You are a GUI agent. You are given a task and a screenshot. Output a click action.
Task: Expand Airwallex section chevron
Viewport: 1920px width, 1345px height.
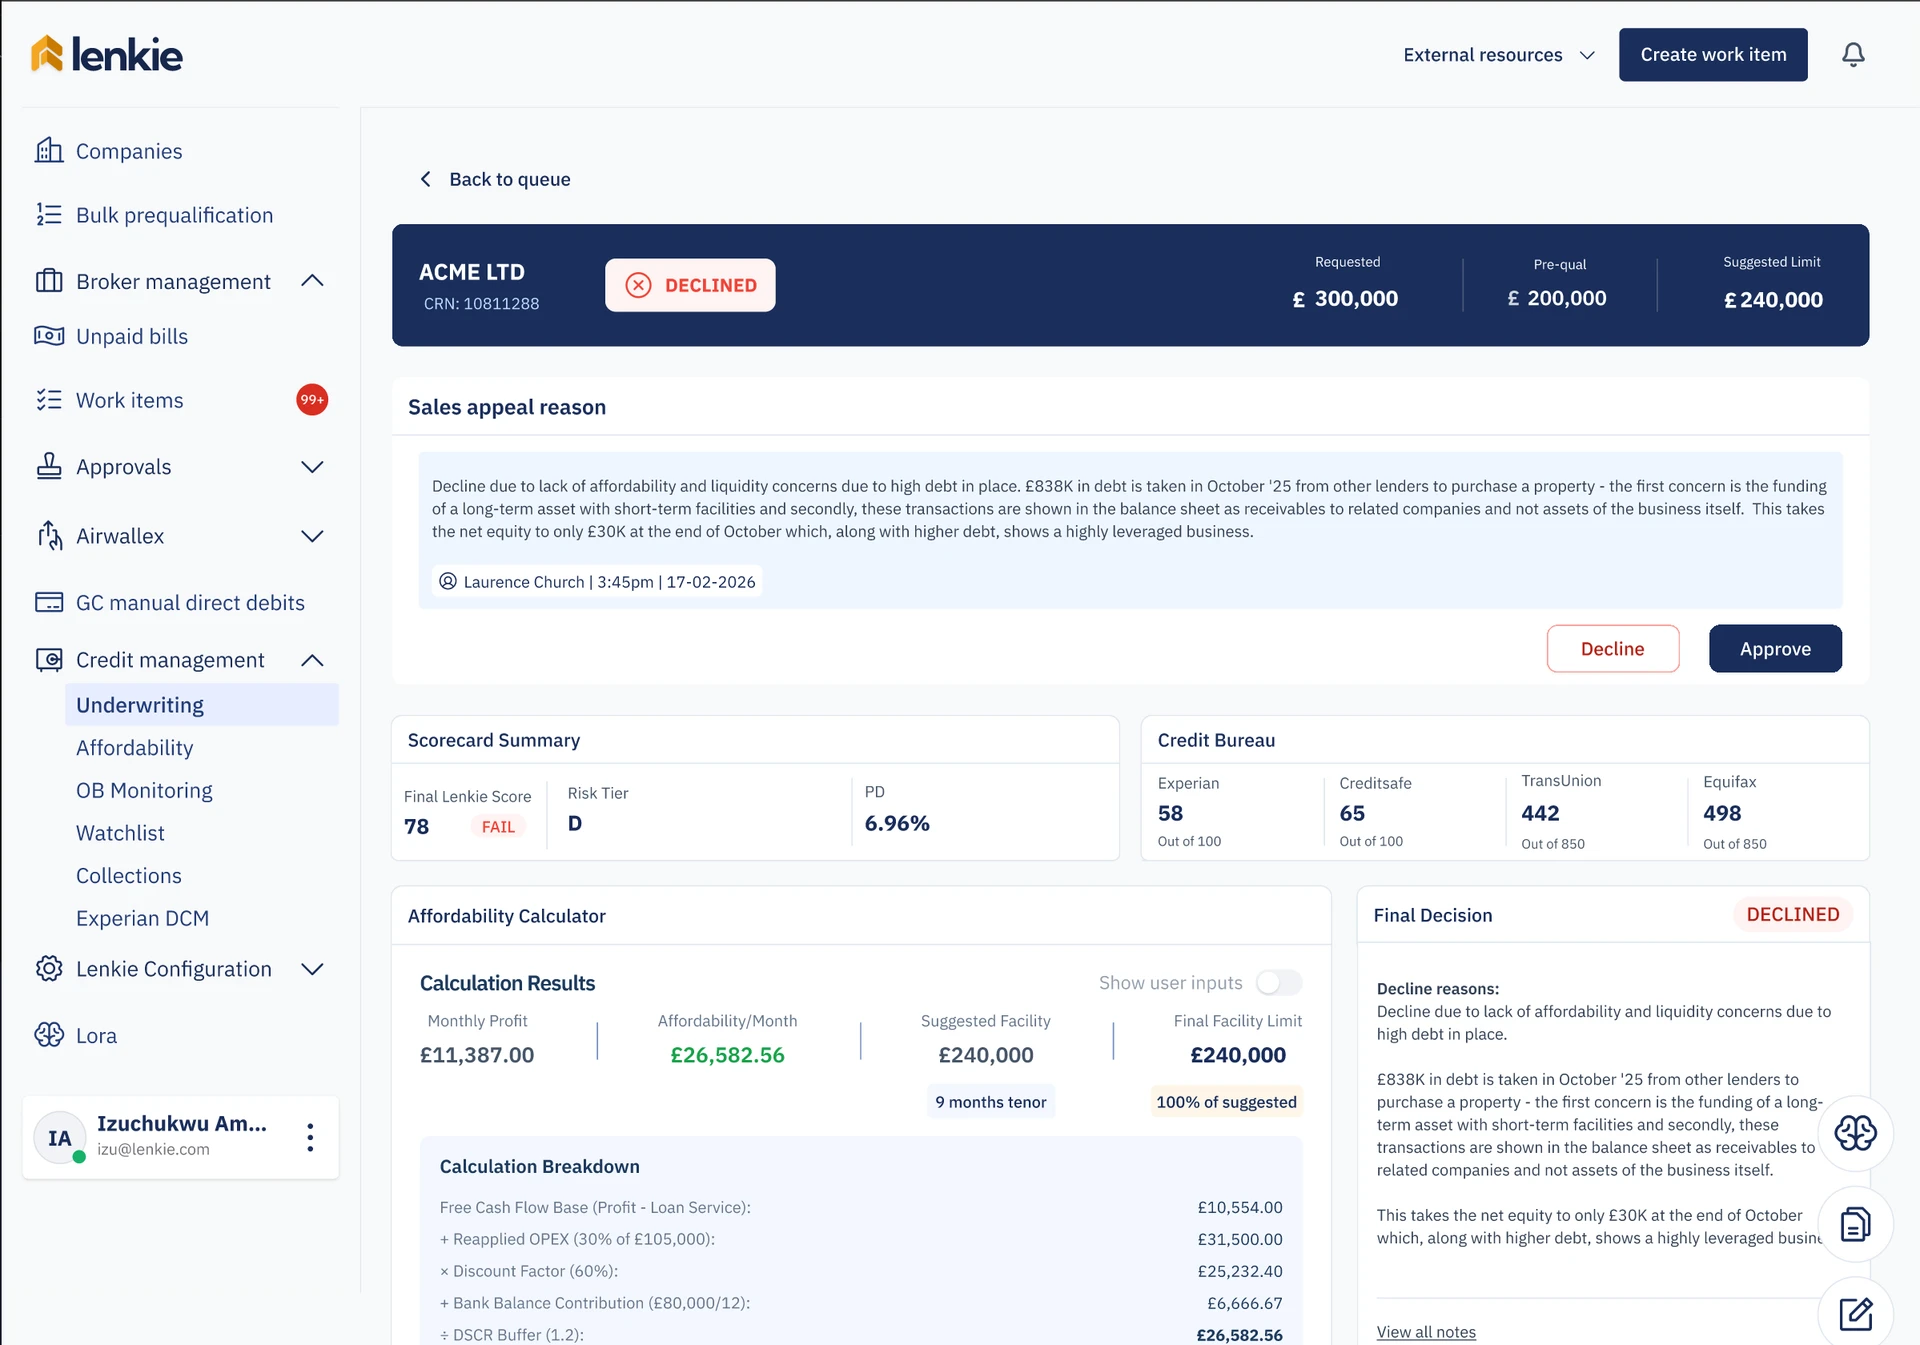[x=312, y=536]
